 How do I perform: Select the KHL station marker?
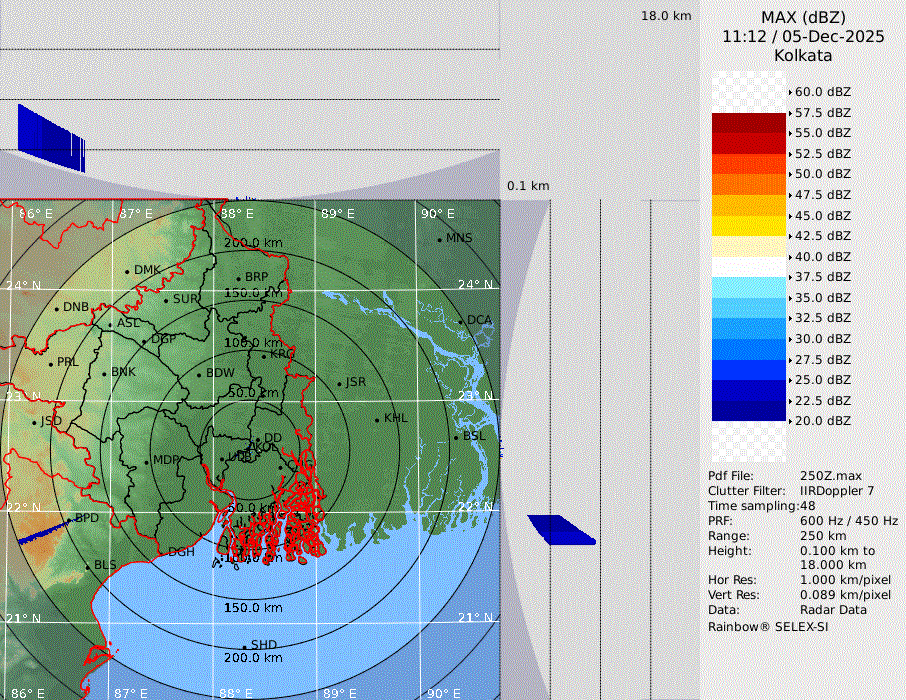coord(377,420)
